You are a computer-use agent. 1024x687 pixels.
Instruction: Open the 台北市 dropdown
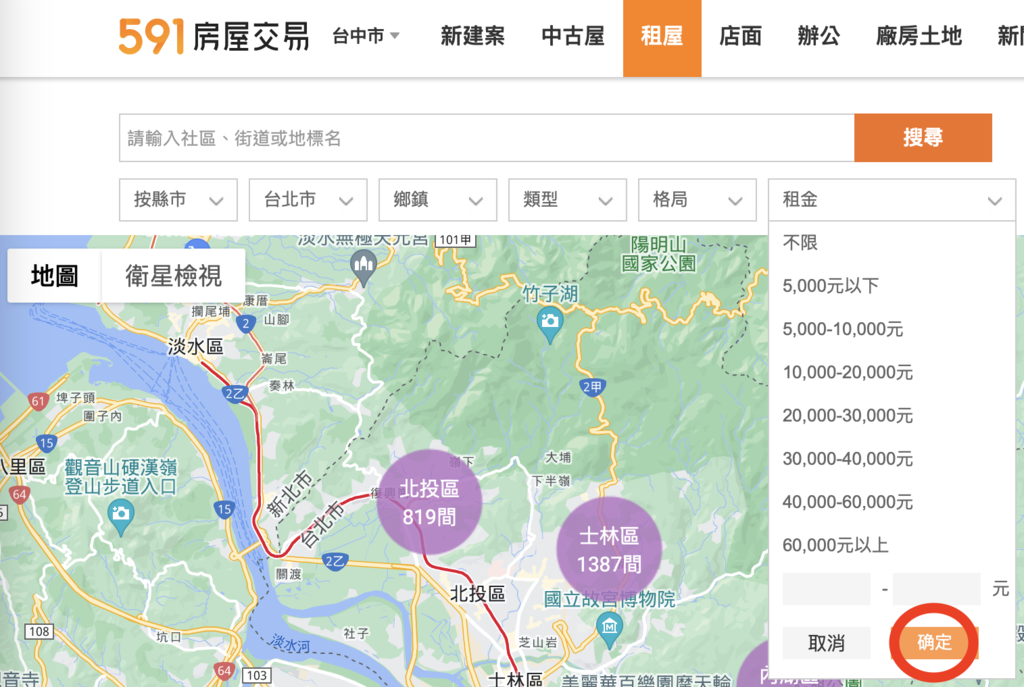(x=308, y=200)
